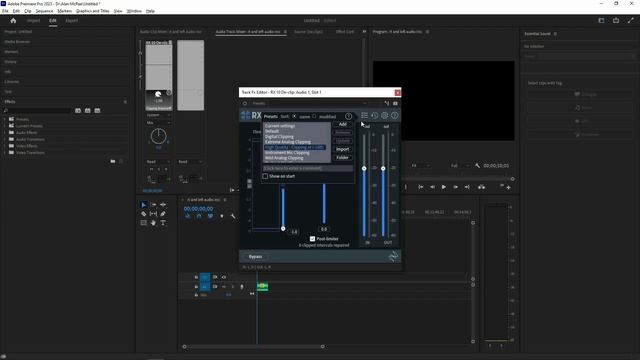Open the Markers menu
640x360 pixels.
[x=64, y=11]
